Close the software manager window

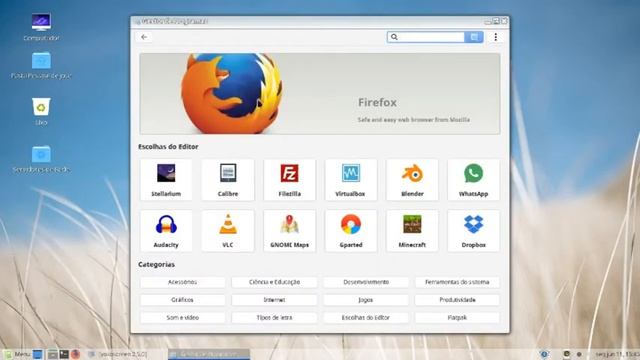point(504,21)
